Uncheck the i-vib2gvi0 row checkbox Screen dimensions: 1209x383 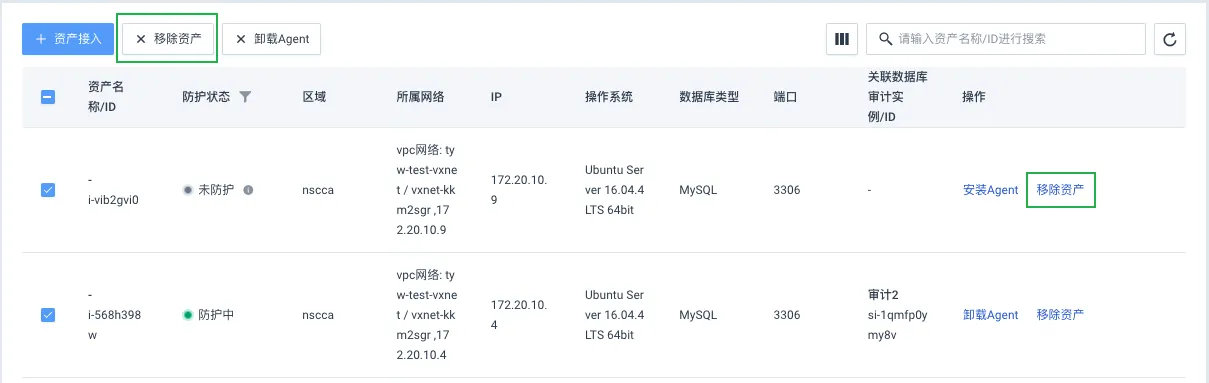[x=48, y=189]
